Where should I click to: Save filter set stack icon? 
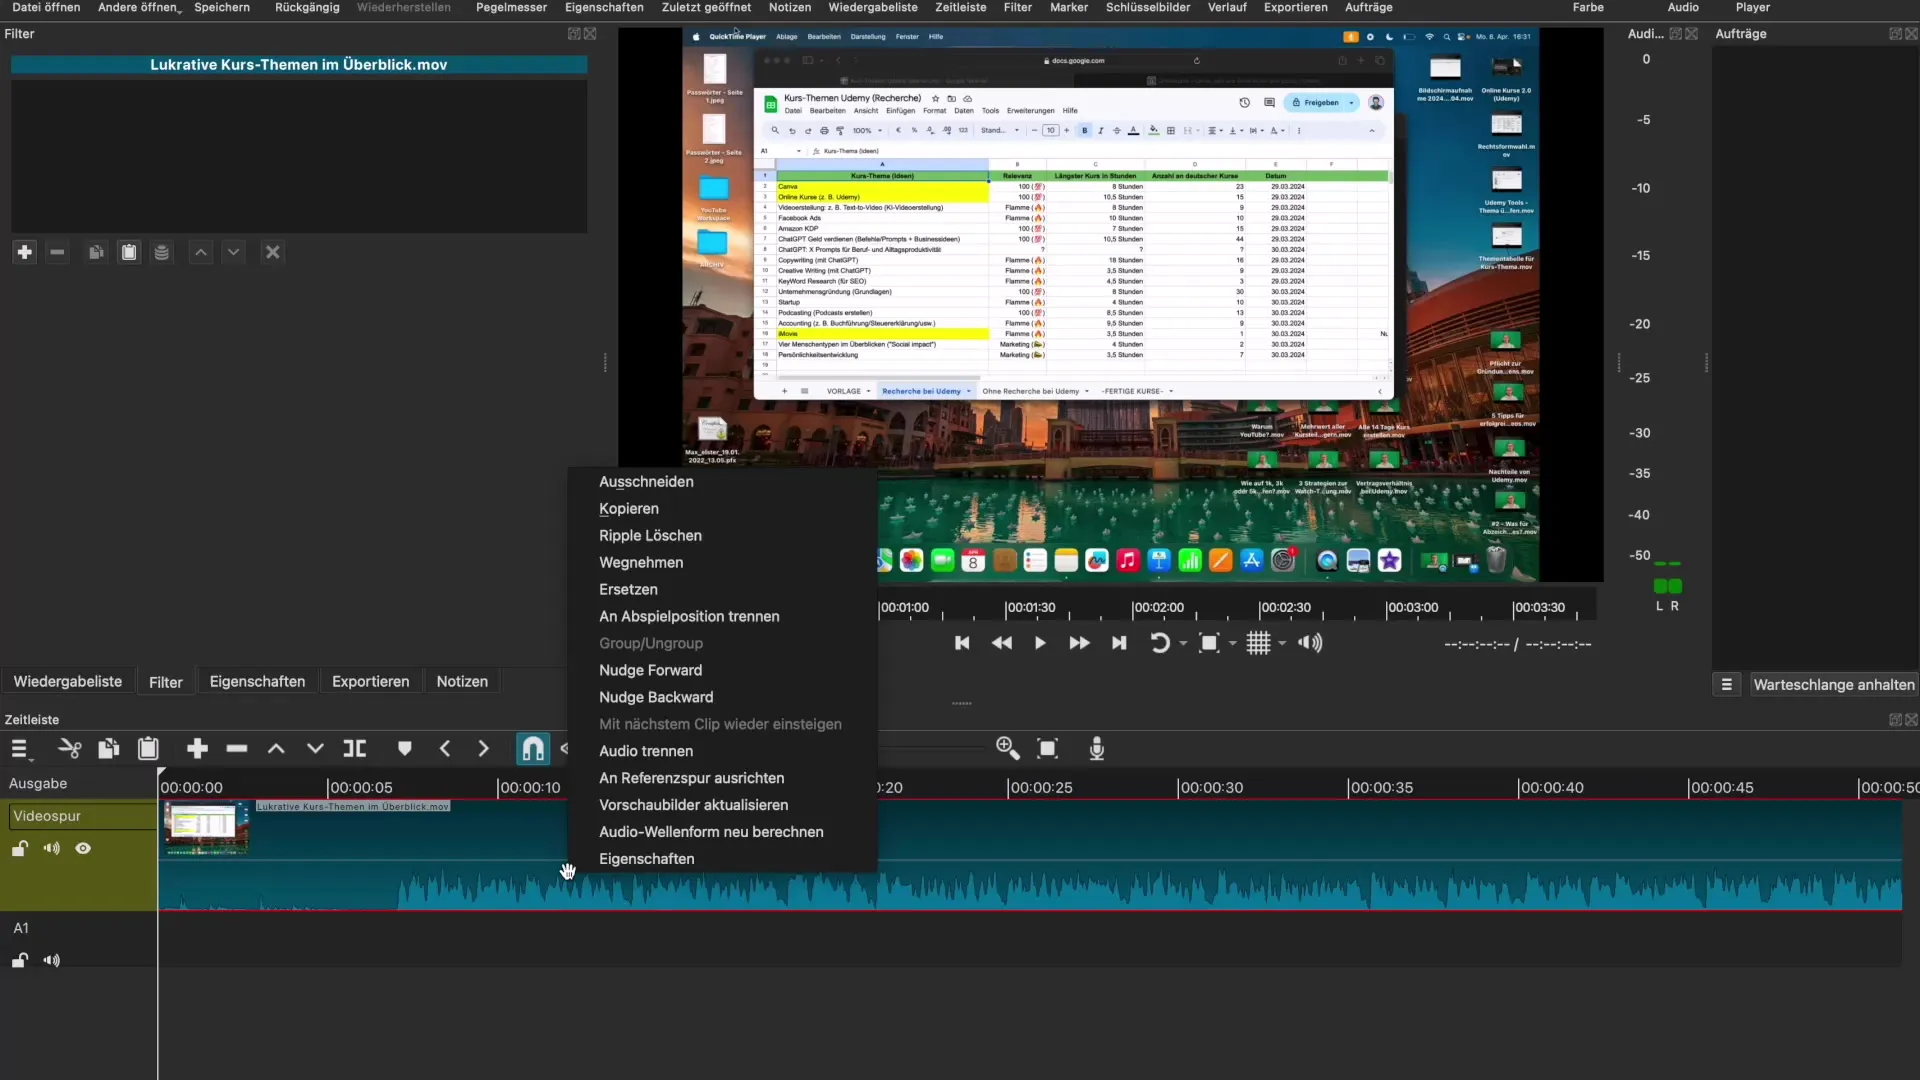tap(161, 252)
